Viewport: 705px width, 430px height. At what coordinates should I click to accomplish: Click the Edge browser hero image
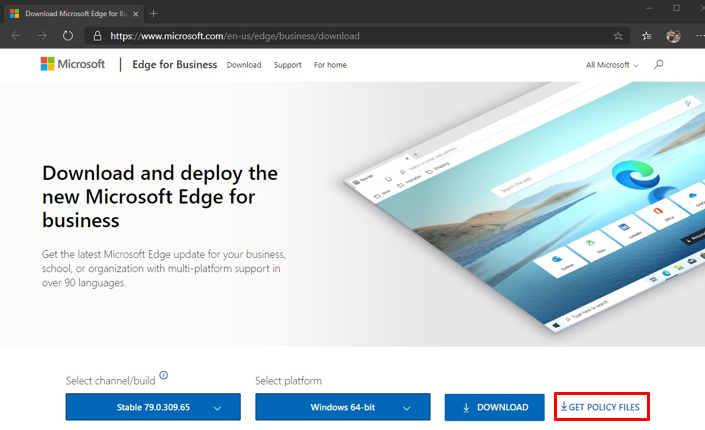(524, 207)
